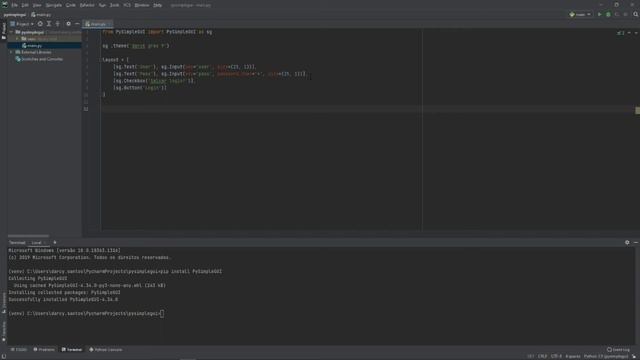Open Project panel settings gear
This screenshot has height=360, width=640.
pyautogui.click(x=68, y=24)
